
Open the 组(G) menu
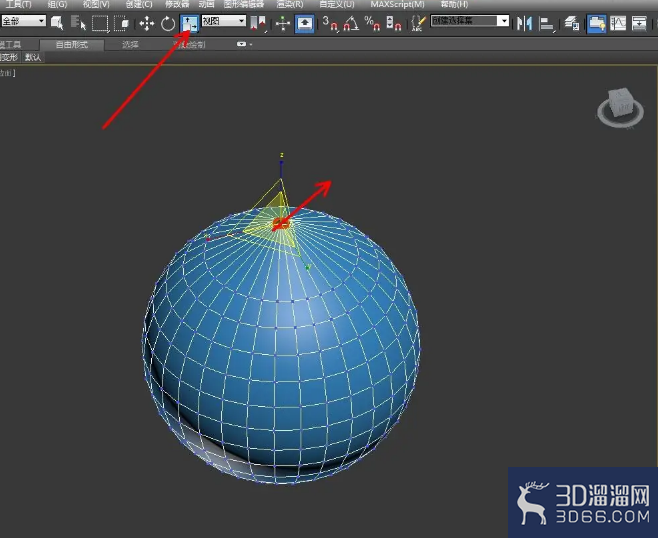point(57,5)
